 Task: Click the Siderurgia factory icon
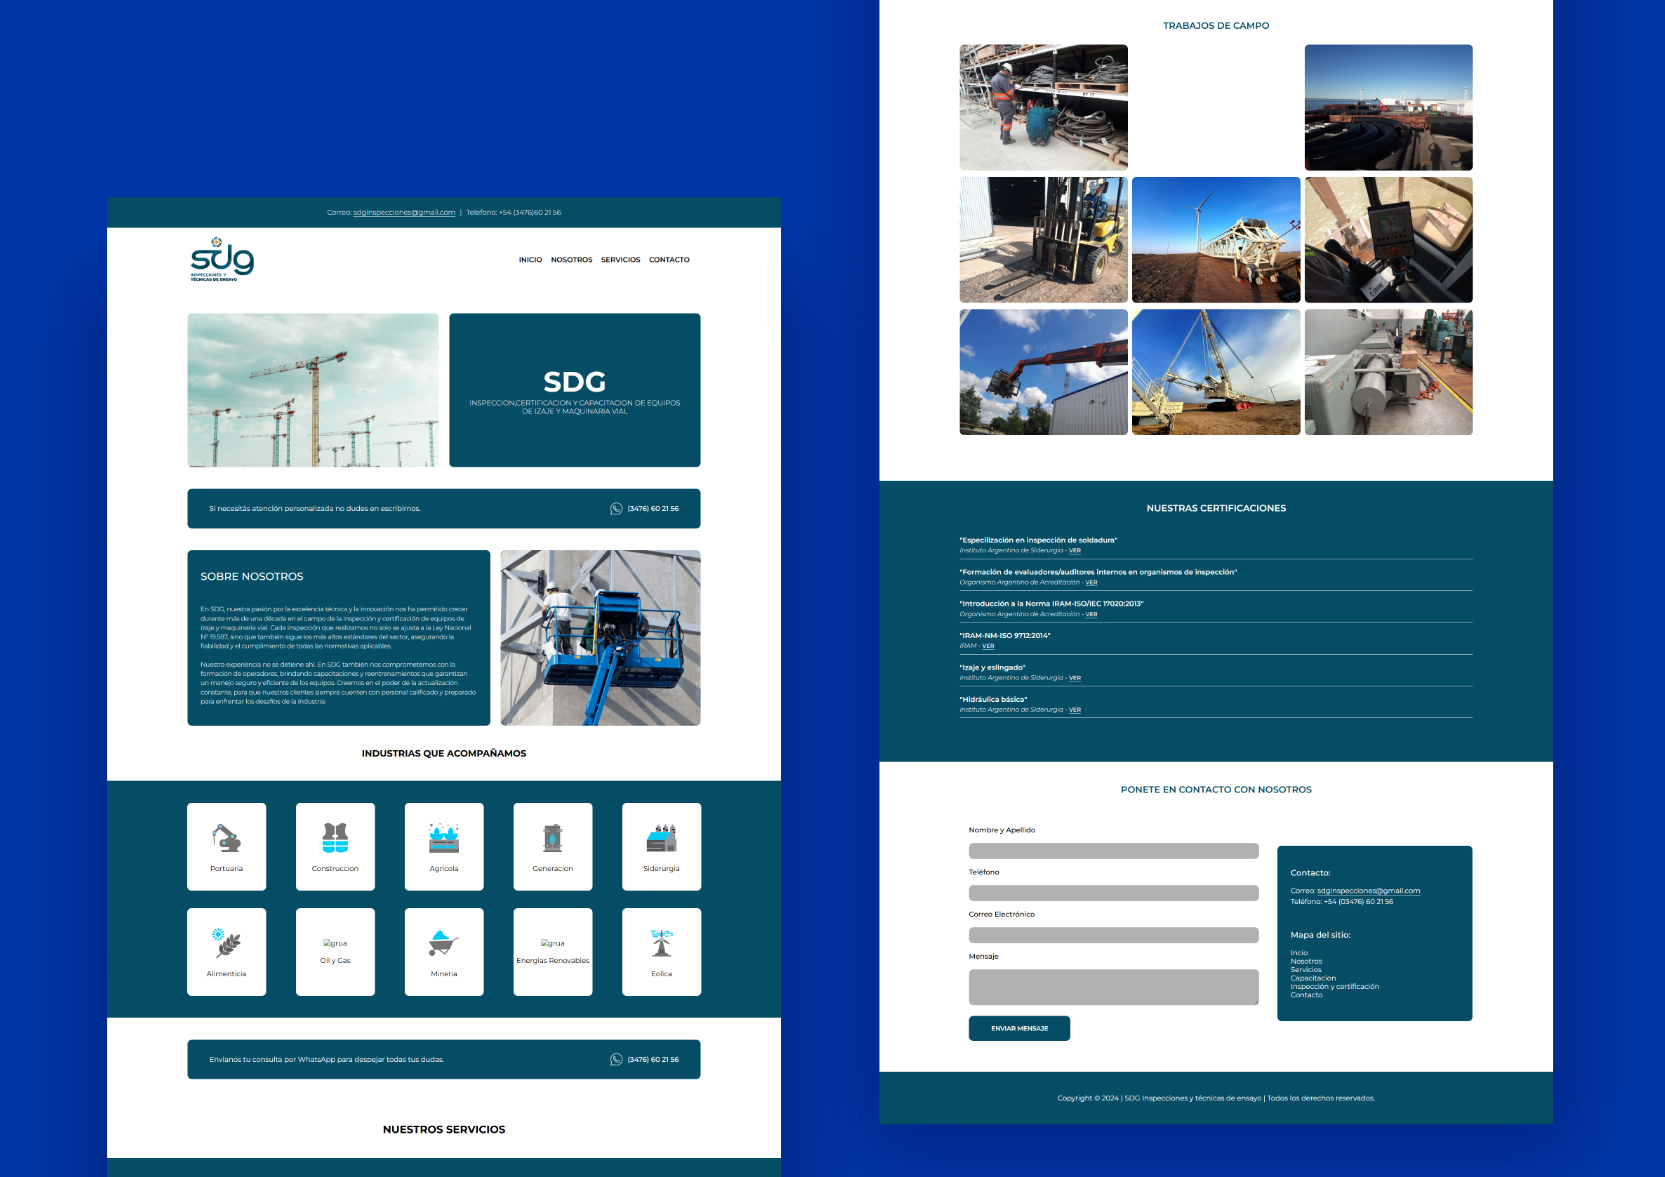pyautogui.click(x=661, y=838)
